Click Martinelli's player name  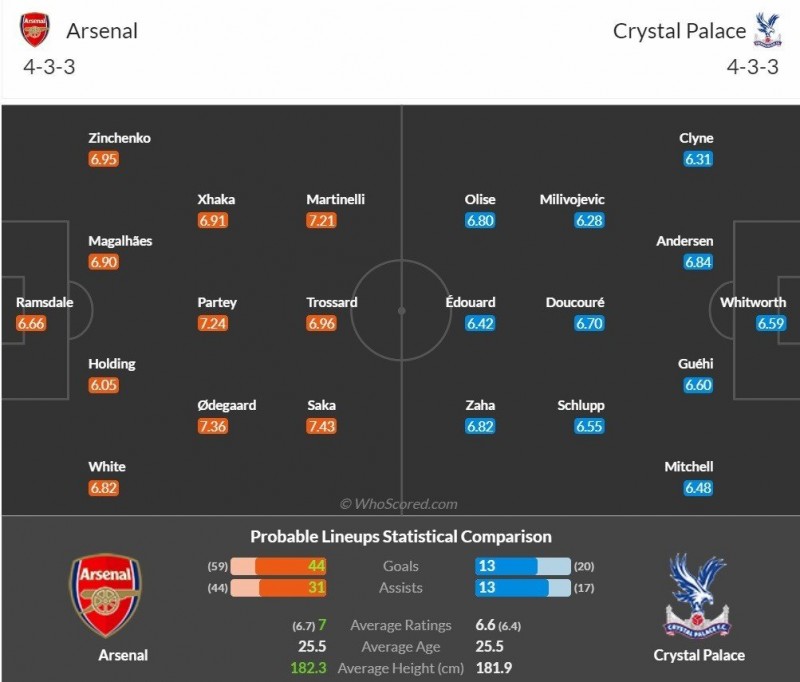pos(335,199)
